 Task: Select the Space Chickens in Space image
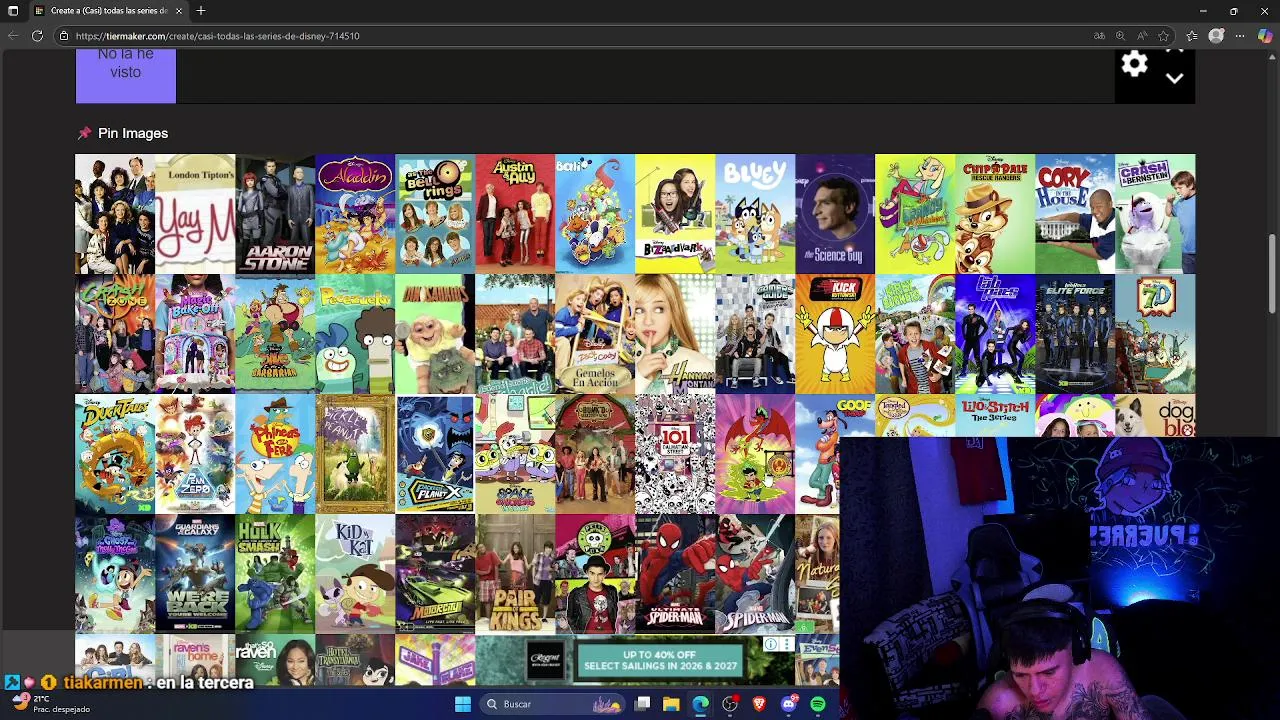[515, 453]
